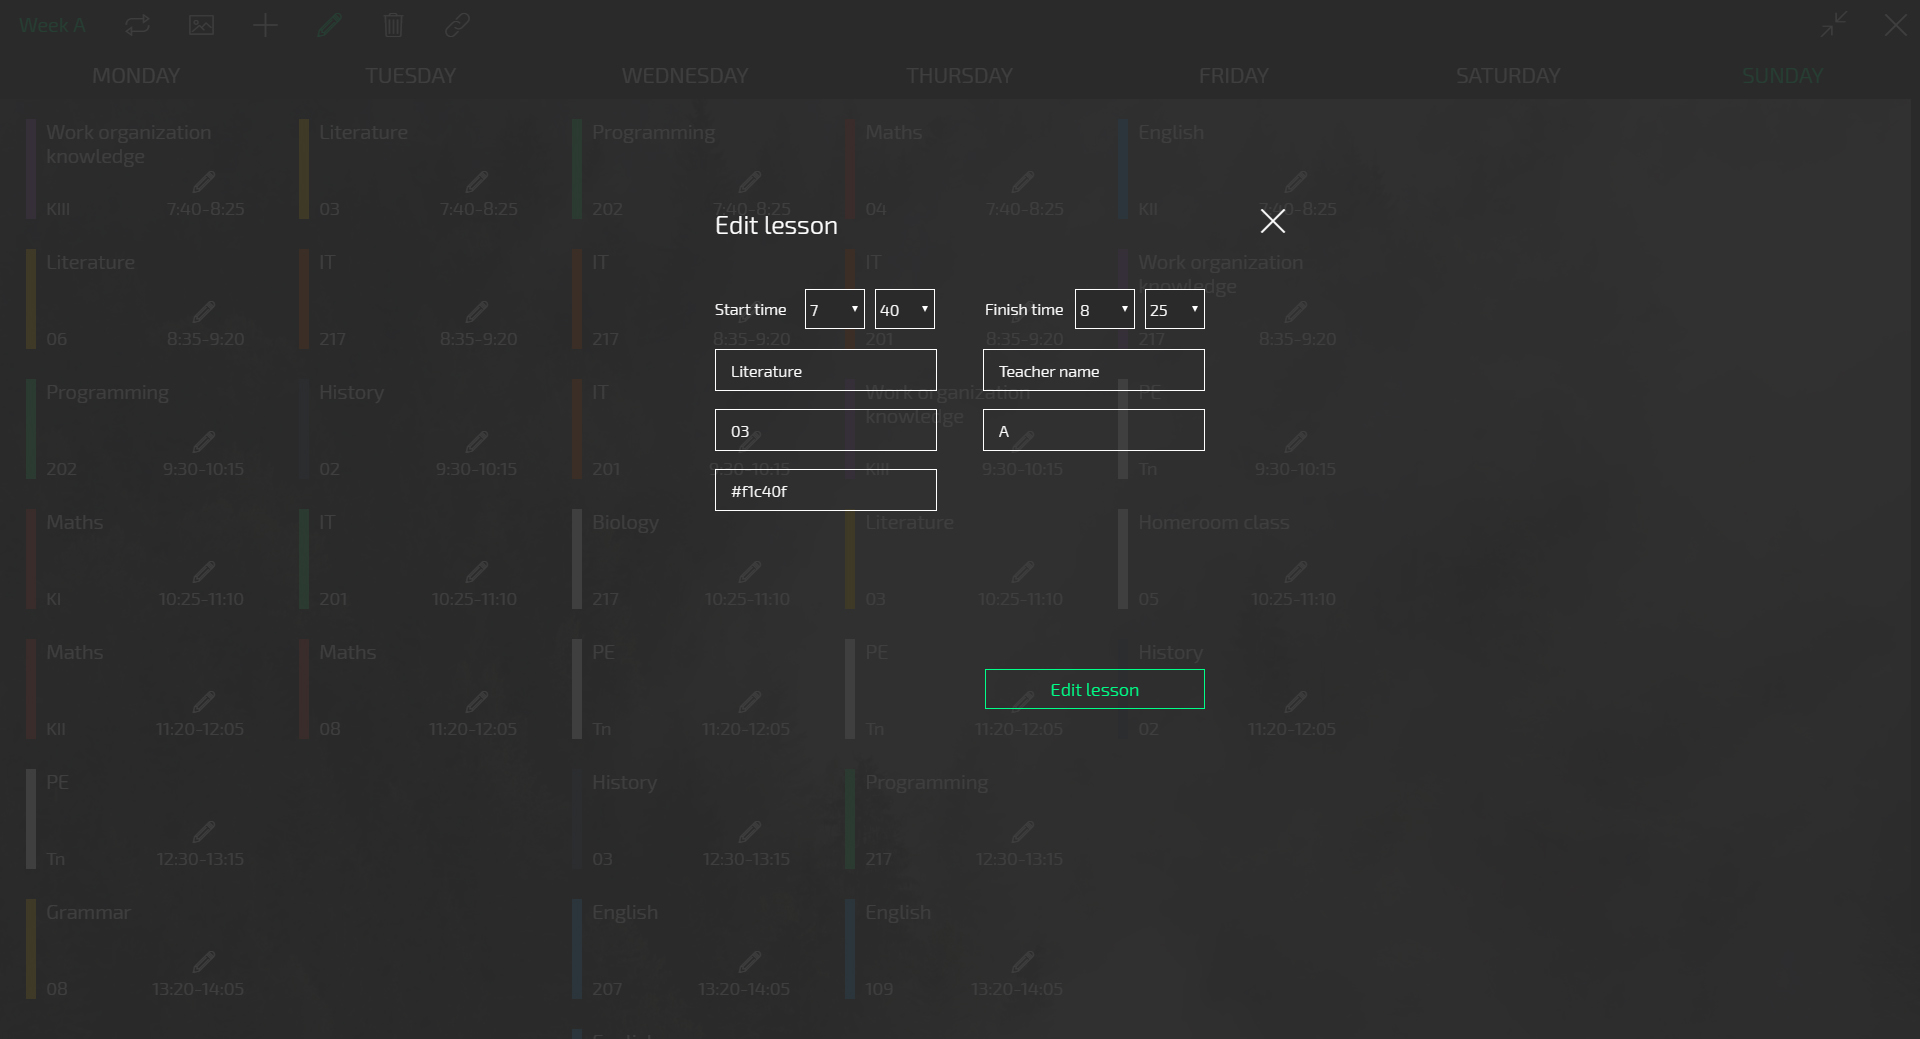
Task: Click Thursday Programming lesson title
Action: 926,782
